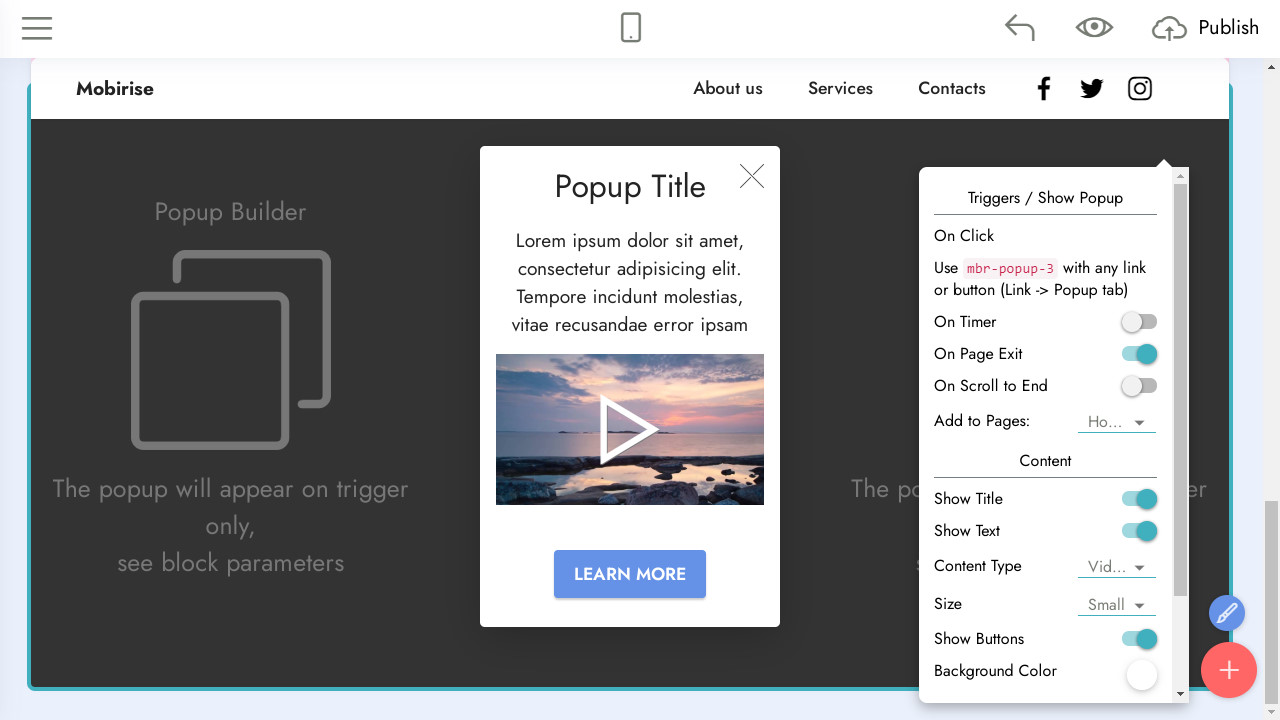Click the Publish button
The image size is (1280, 720).
click(1205, 28)
